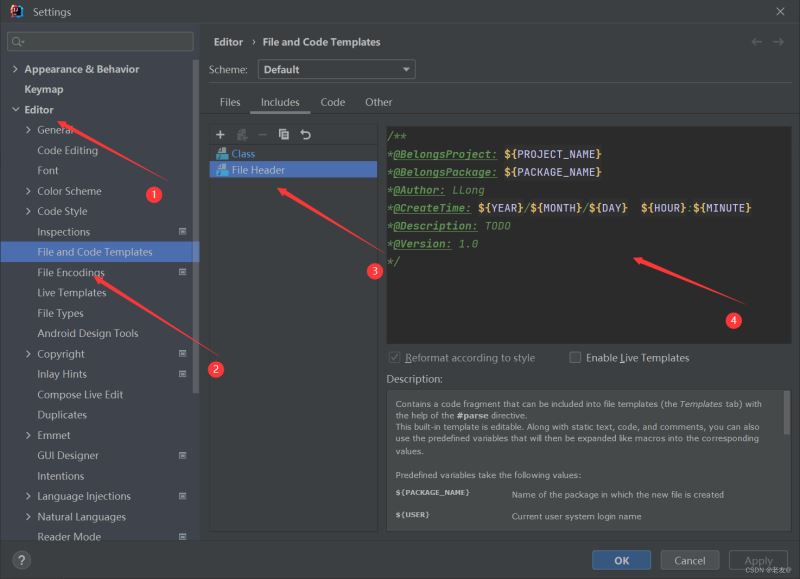Click the back navigation arrow
The width and height of the screenshot is (800, 579).
757,42
